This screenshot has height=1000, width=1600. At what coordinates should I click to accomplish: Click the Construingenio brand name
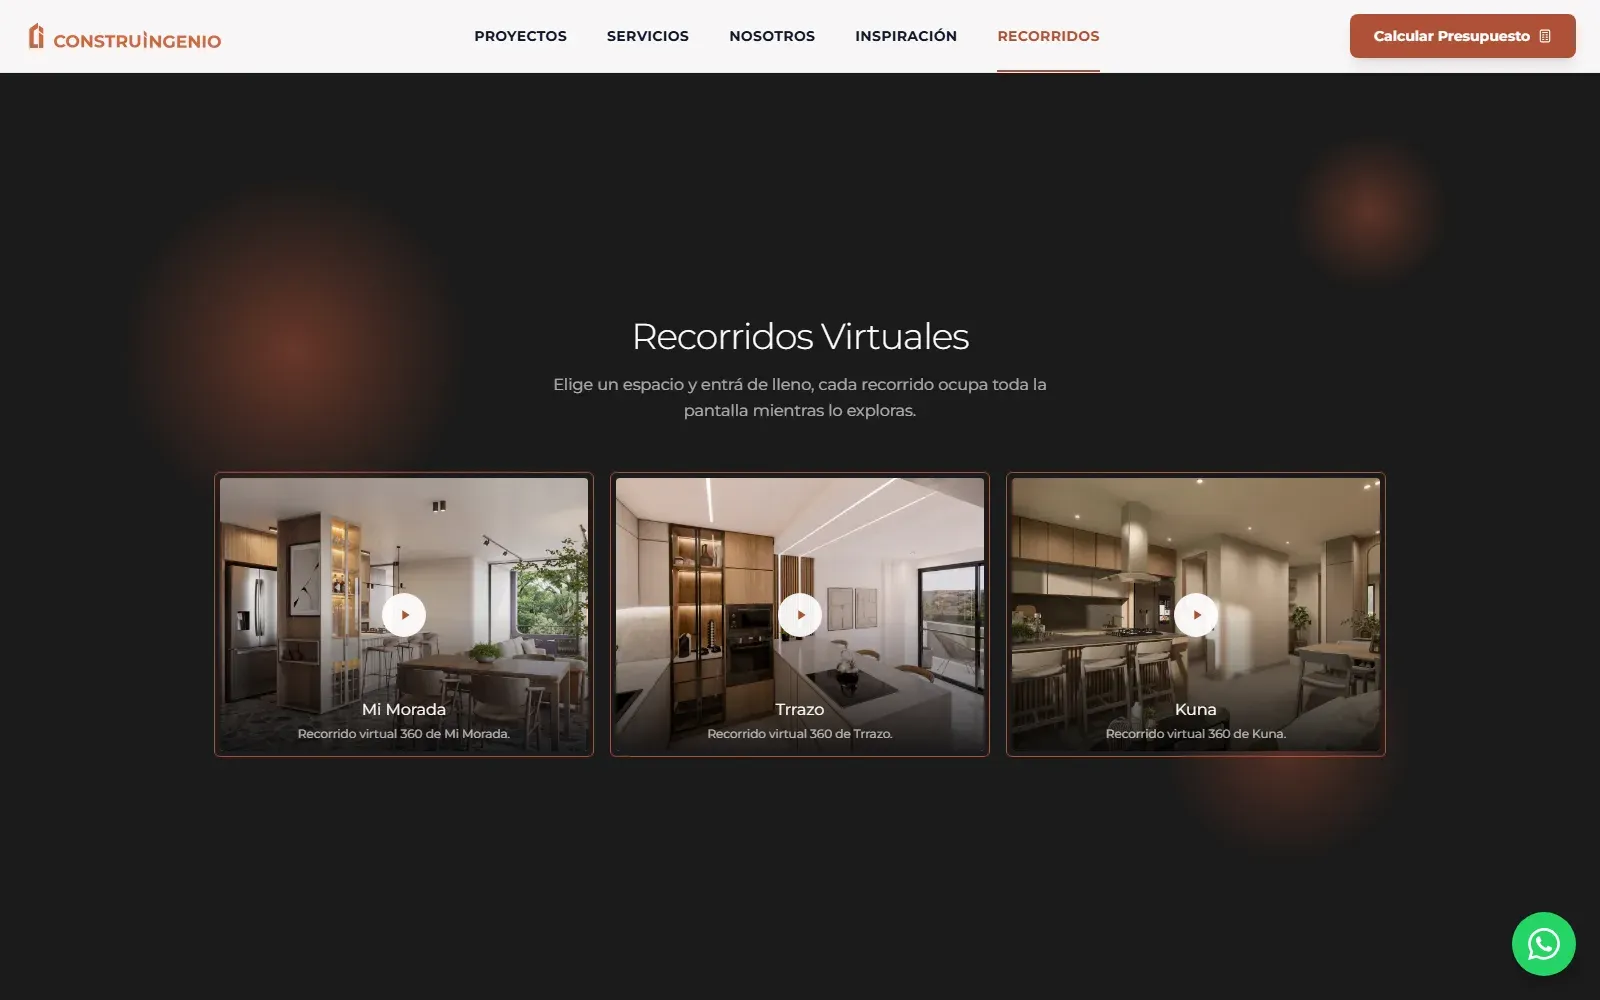137,40
